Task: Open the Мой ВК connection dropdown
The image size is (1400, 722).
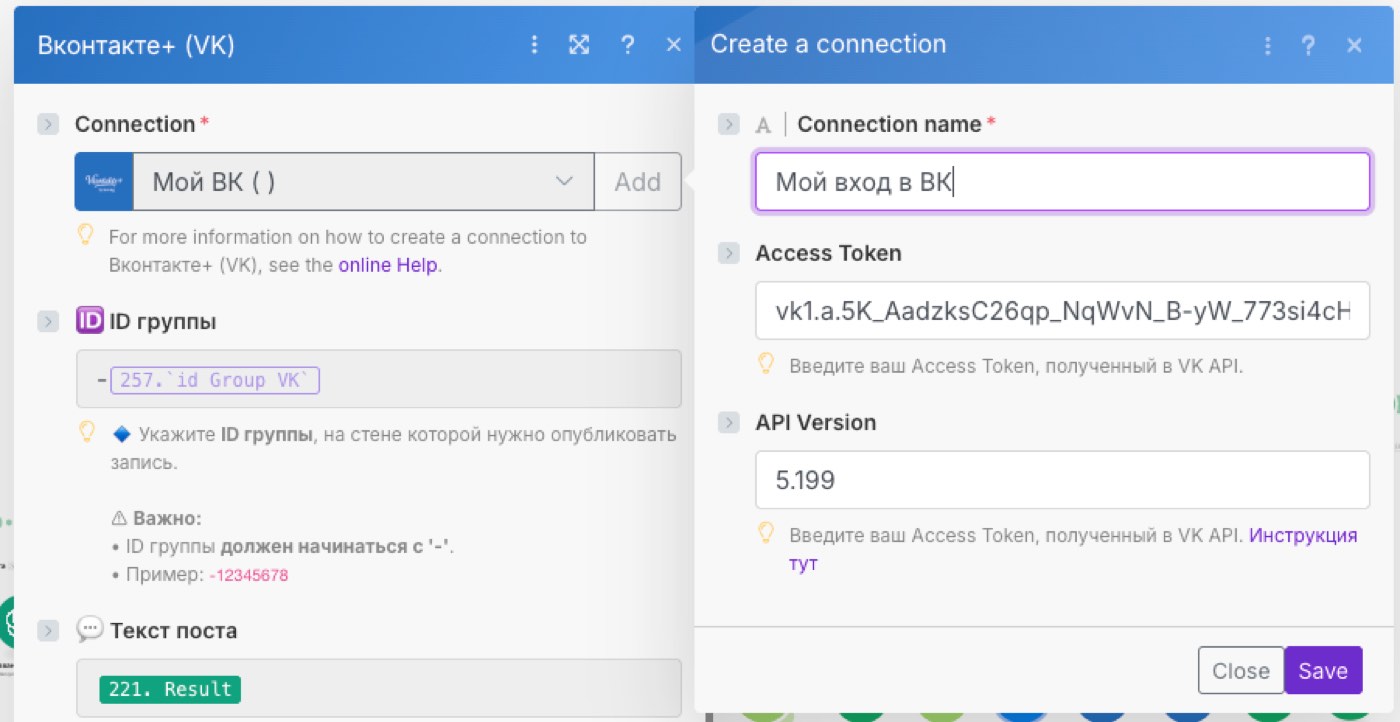Action: point(364,181)
